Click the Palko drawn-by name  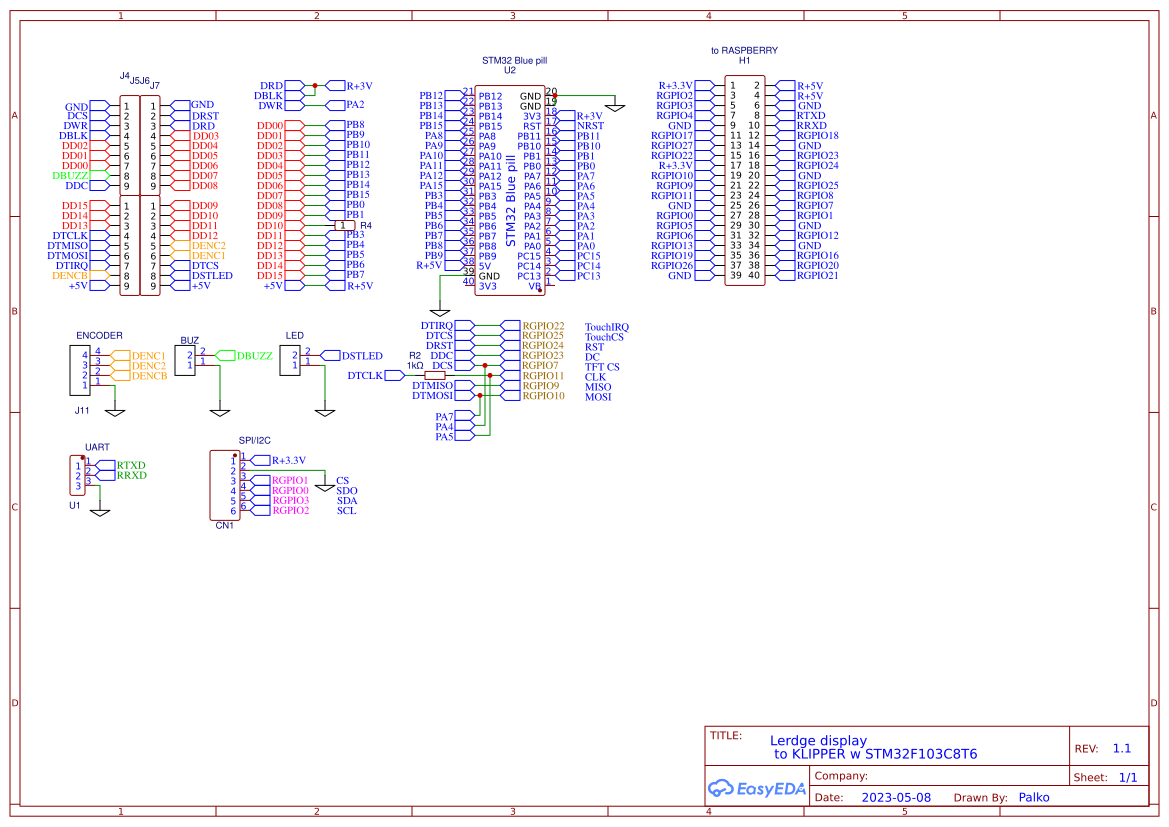(x=1034, y=797)
